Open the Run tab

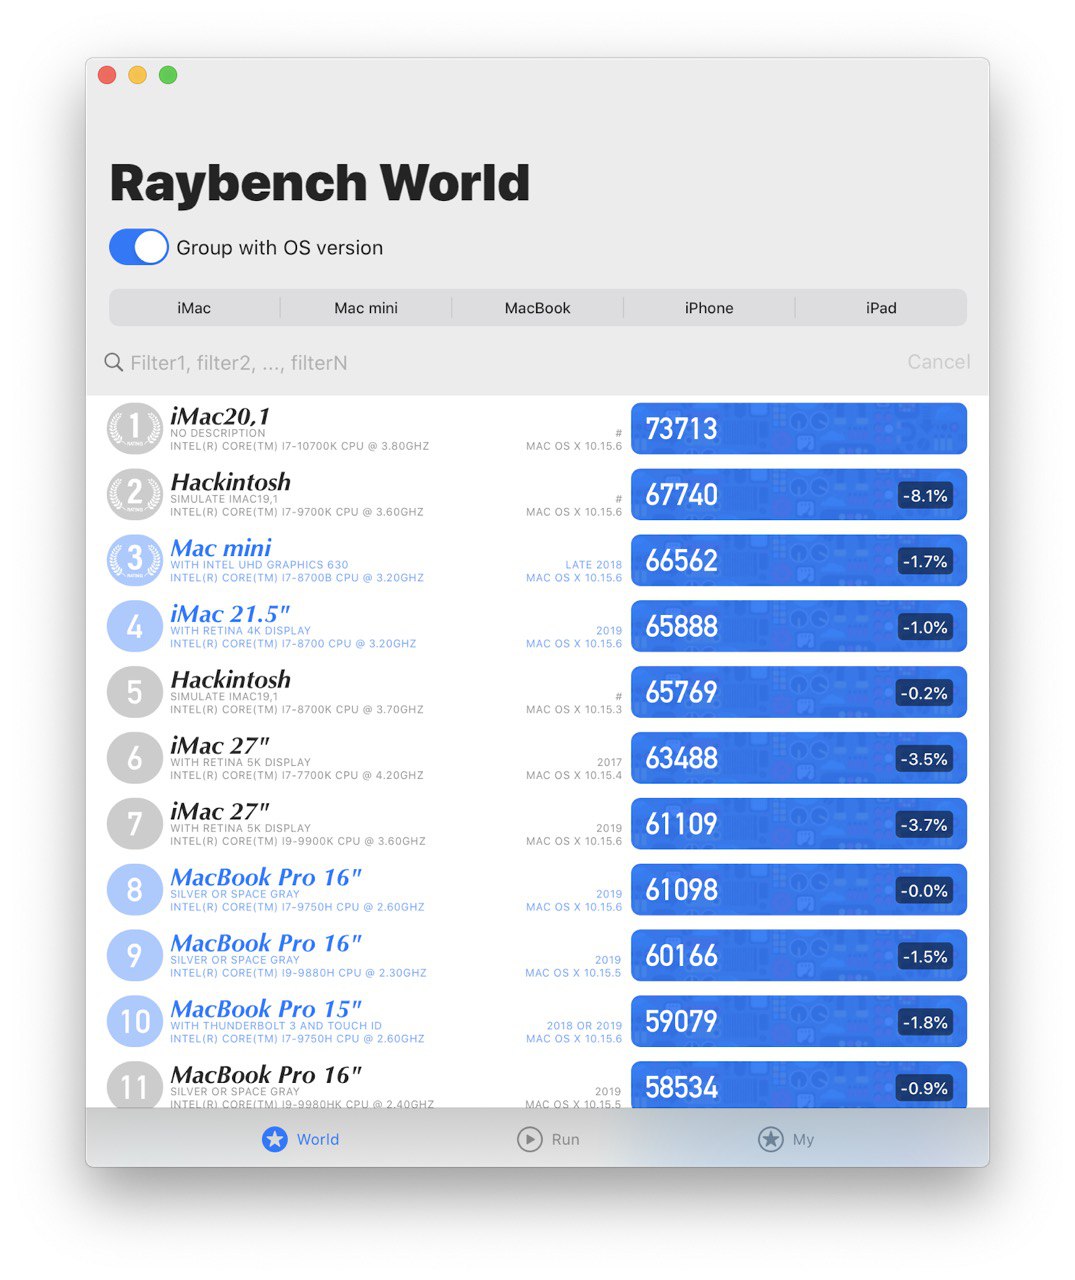[548, 1139]
